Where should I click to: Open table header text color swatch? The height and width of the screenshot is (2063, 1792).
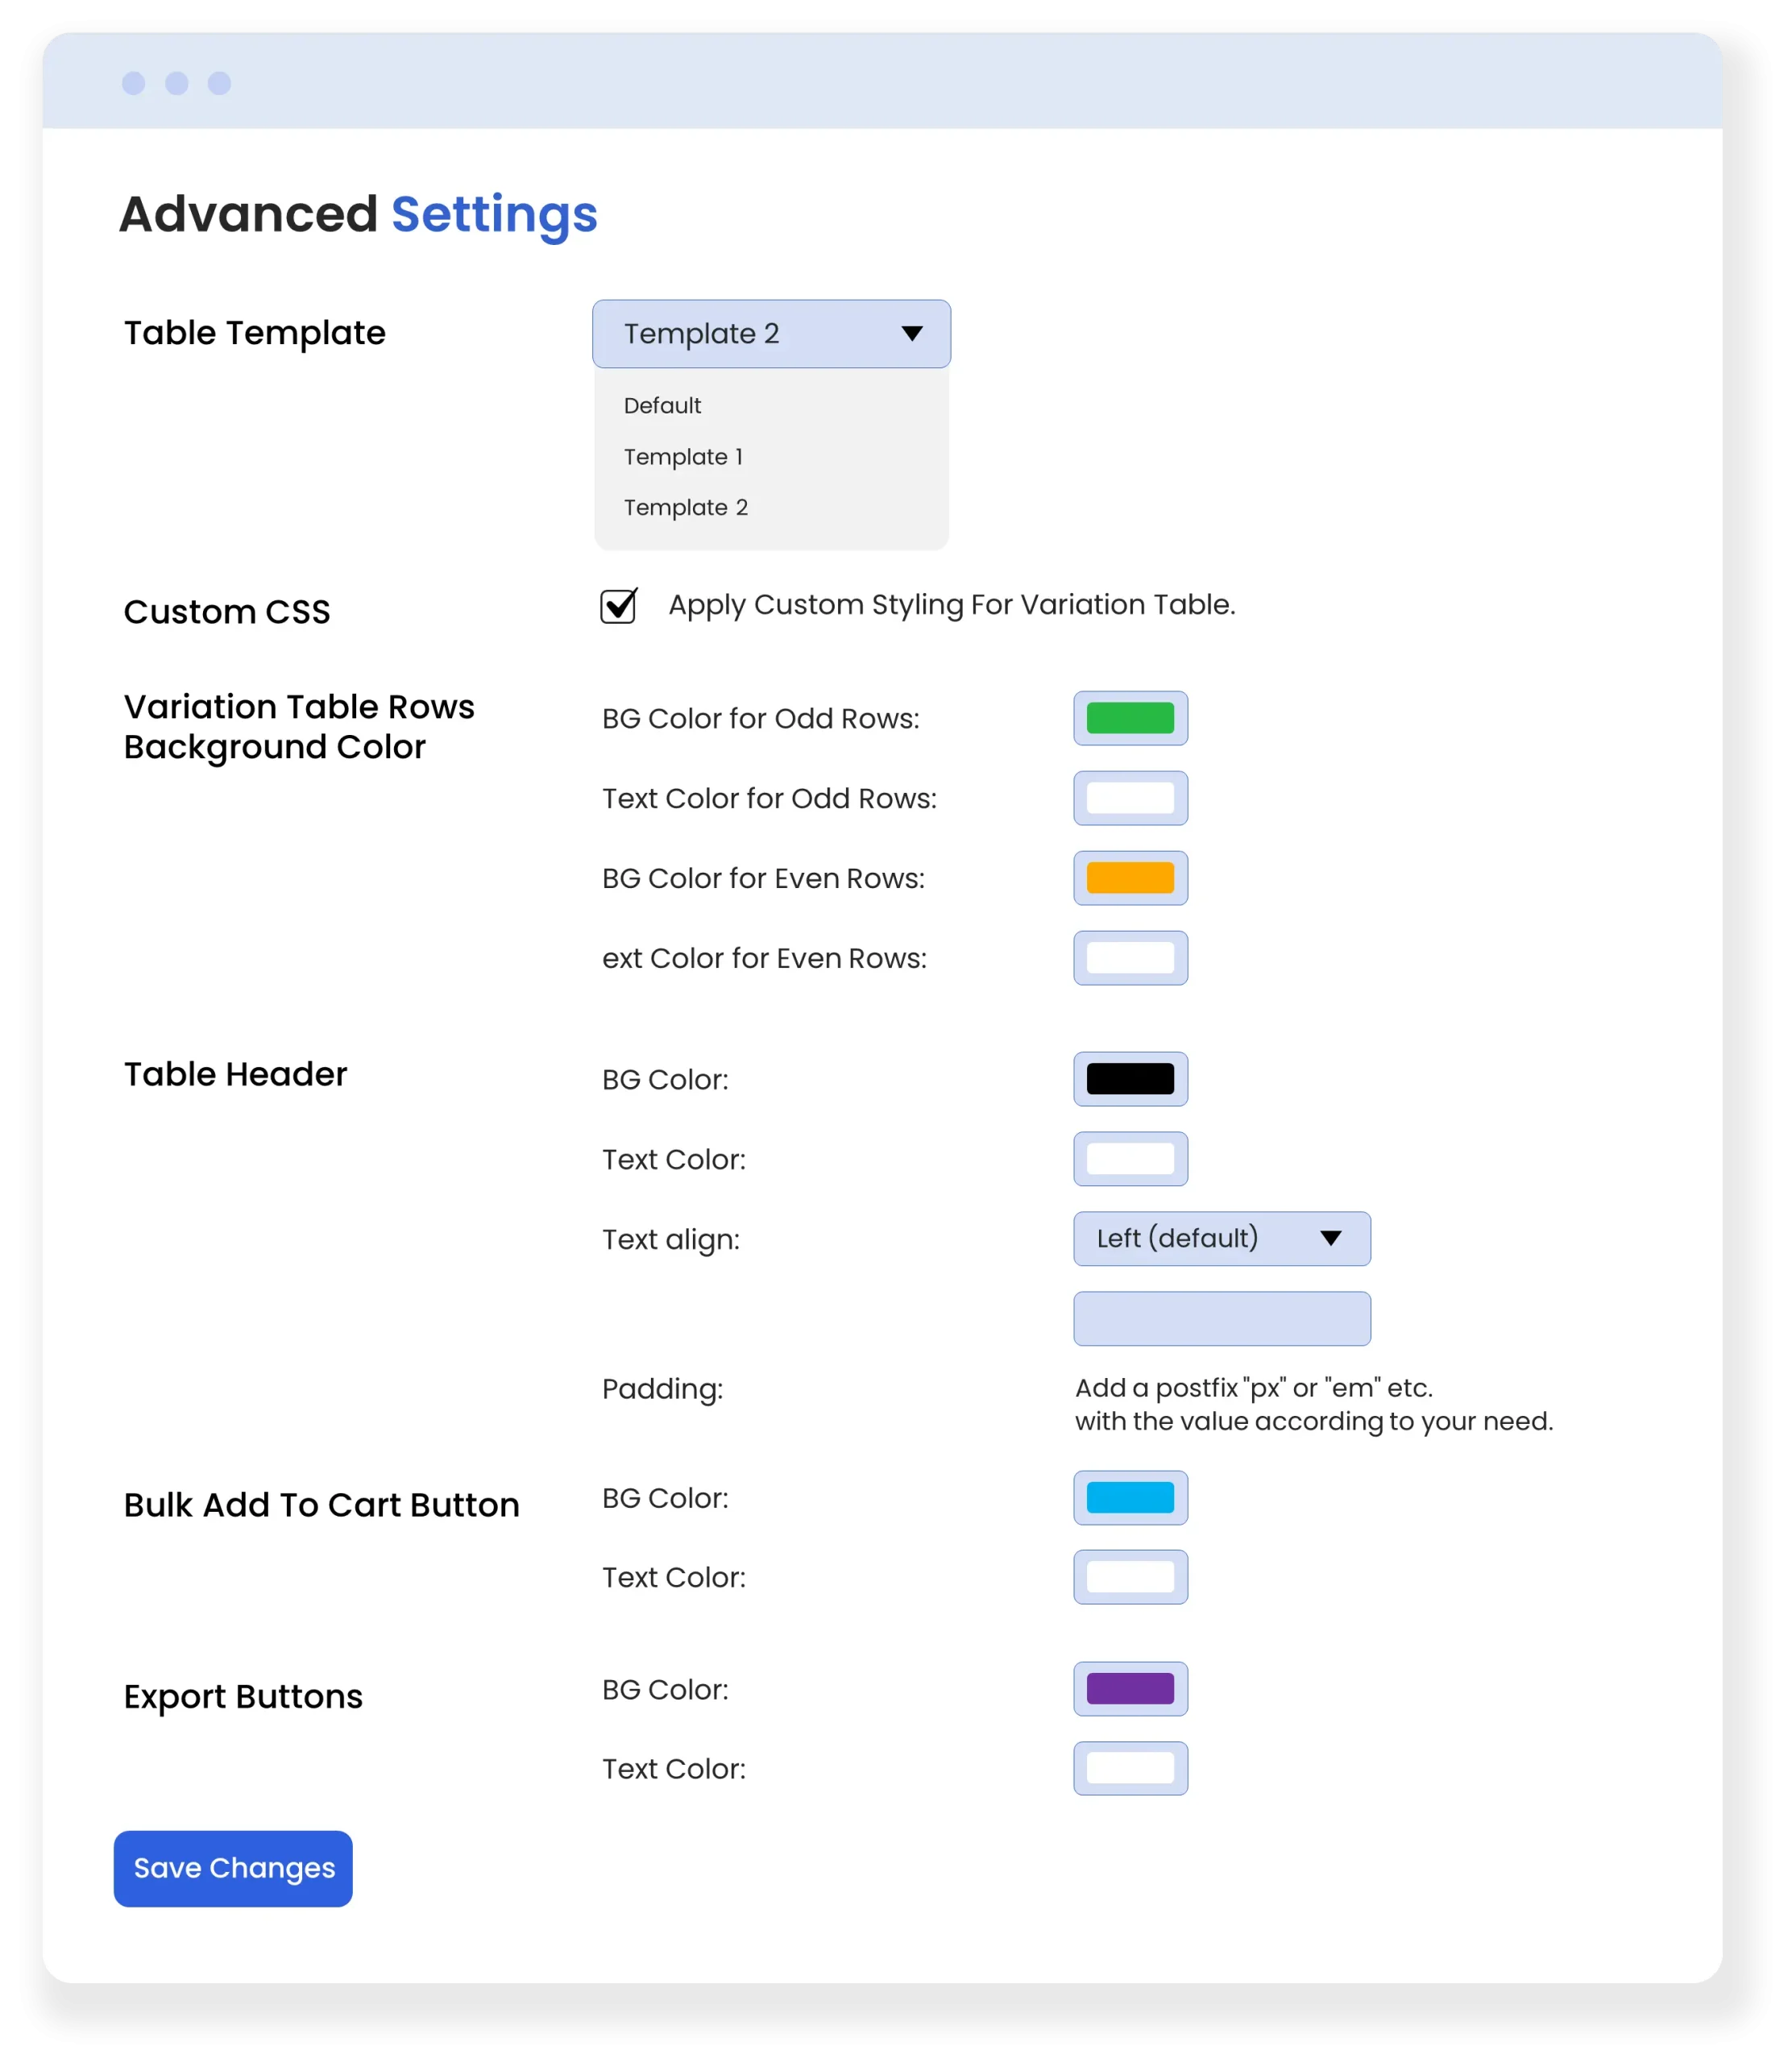tap(1130, 1159)
